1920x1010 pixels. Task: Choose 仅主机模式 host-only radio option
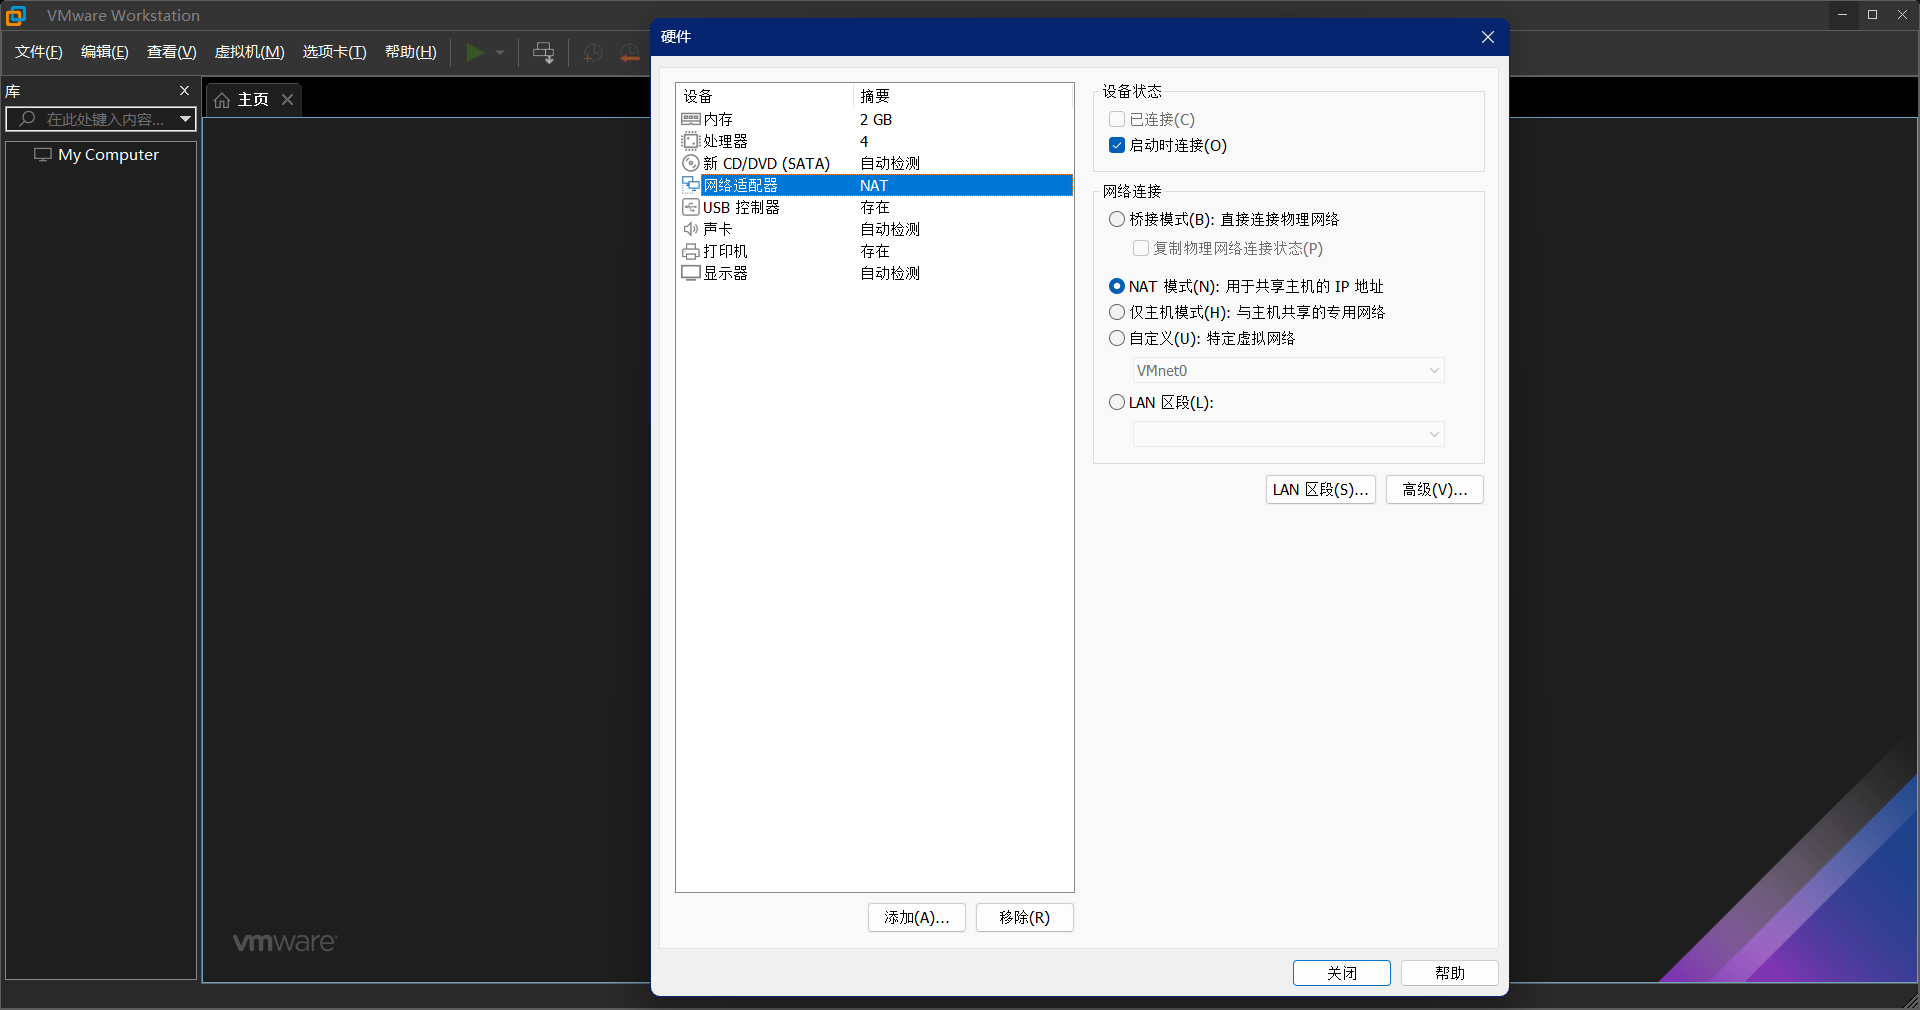[x=1117, y=312]
